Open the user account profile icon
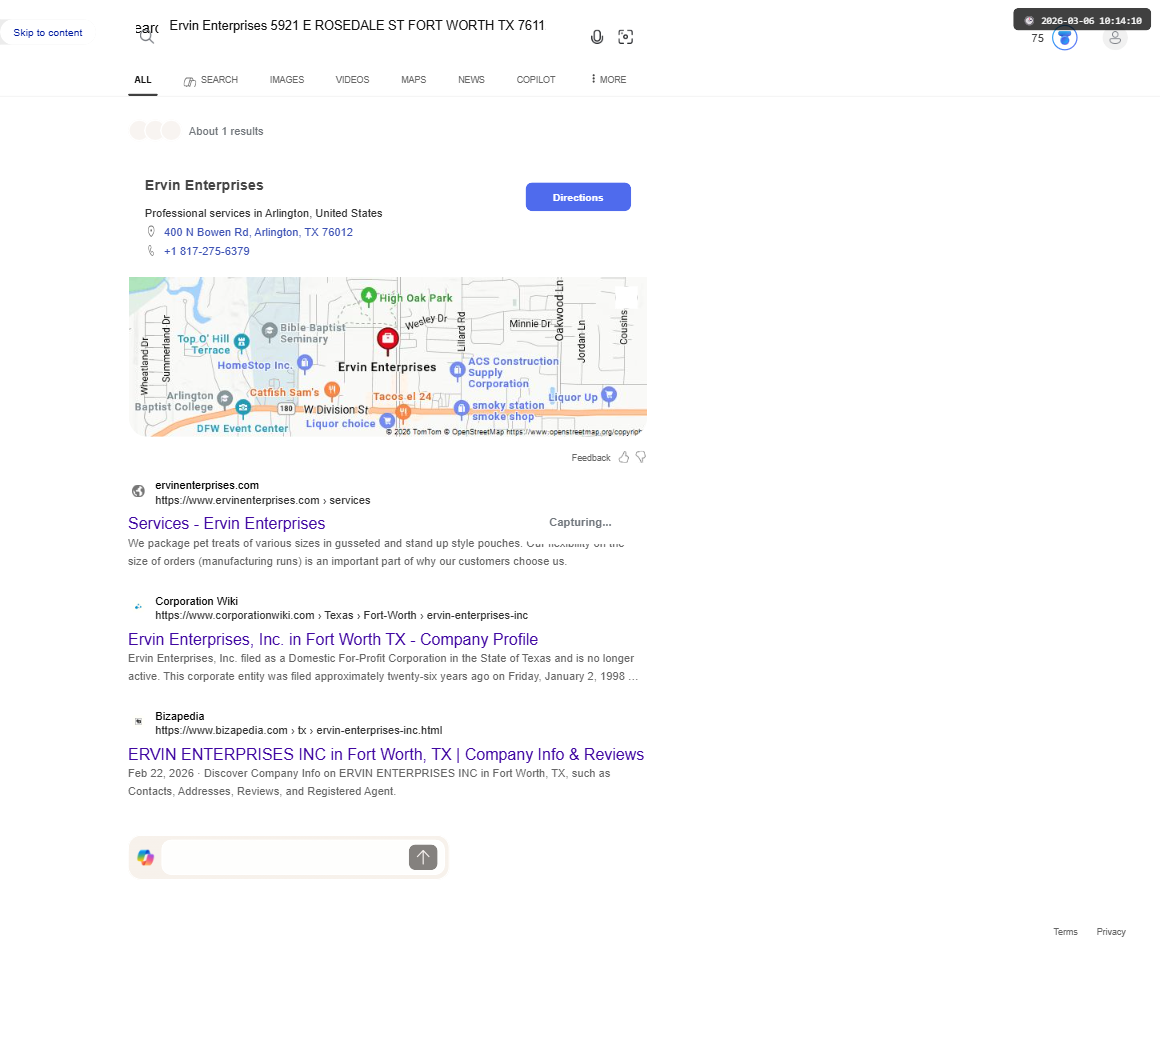 [1115, 38]
